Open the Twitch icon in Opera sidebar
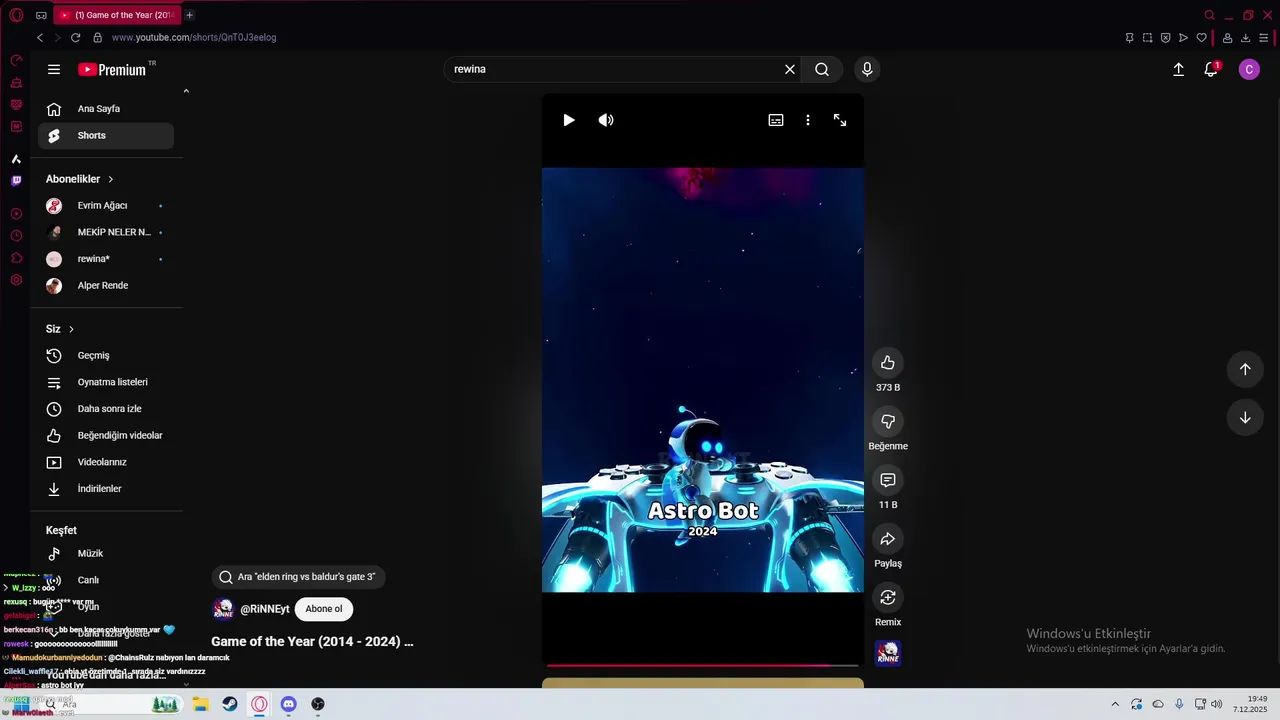The image size is (1280, 720). [16, 181]
